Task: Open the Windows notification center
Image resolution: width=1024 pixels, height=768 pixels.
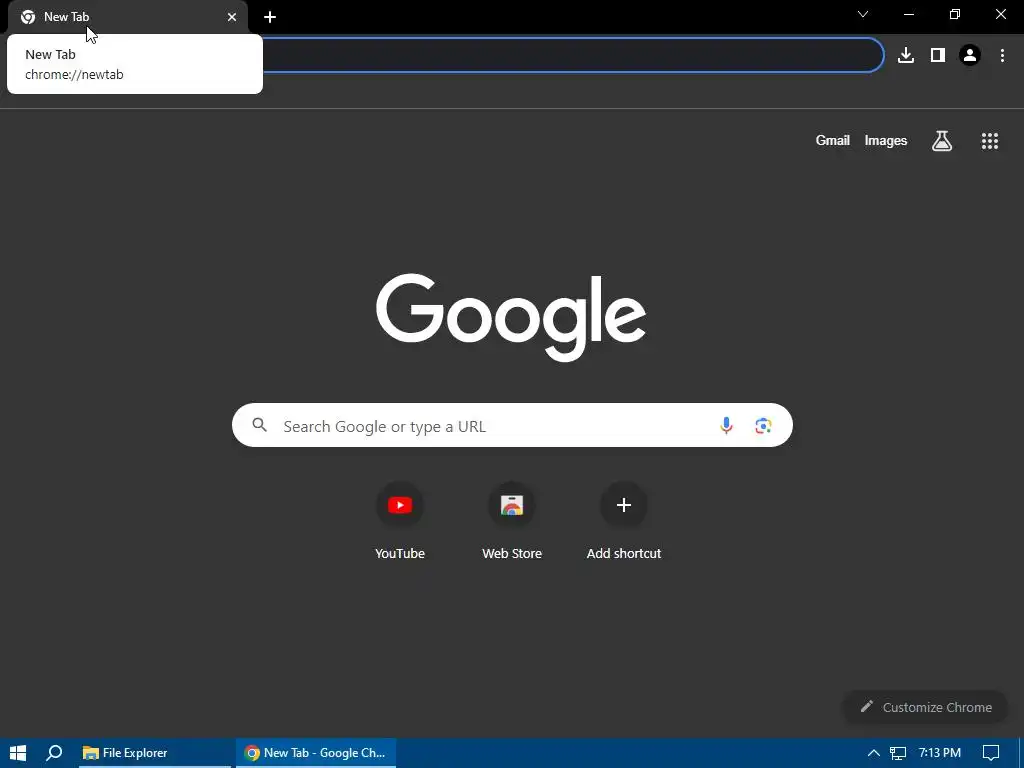Action: (991, 753)
